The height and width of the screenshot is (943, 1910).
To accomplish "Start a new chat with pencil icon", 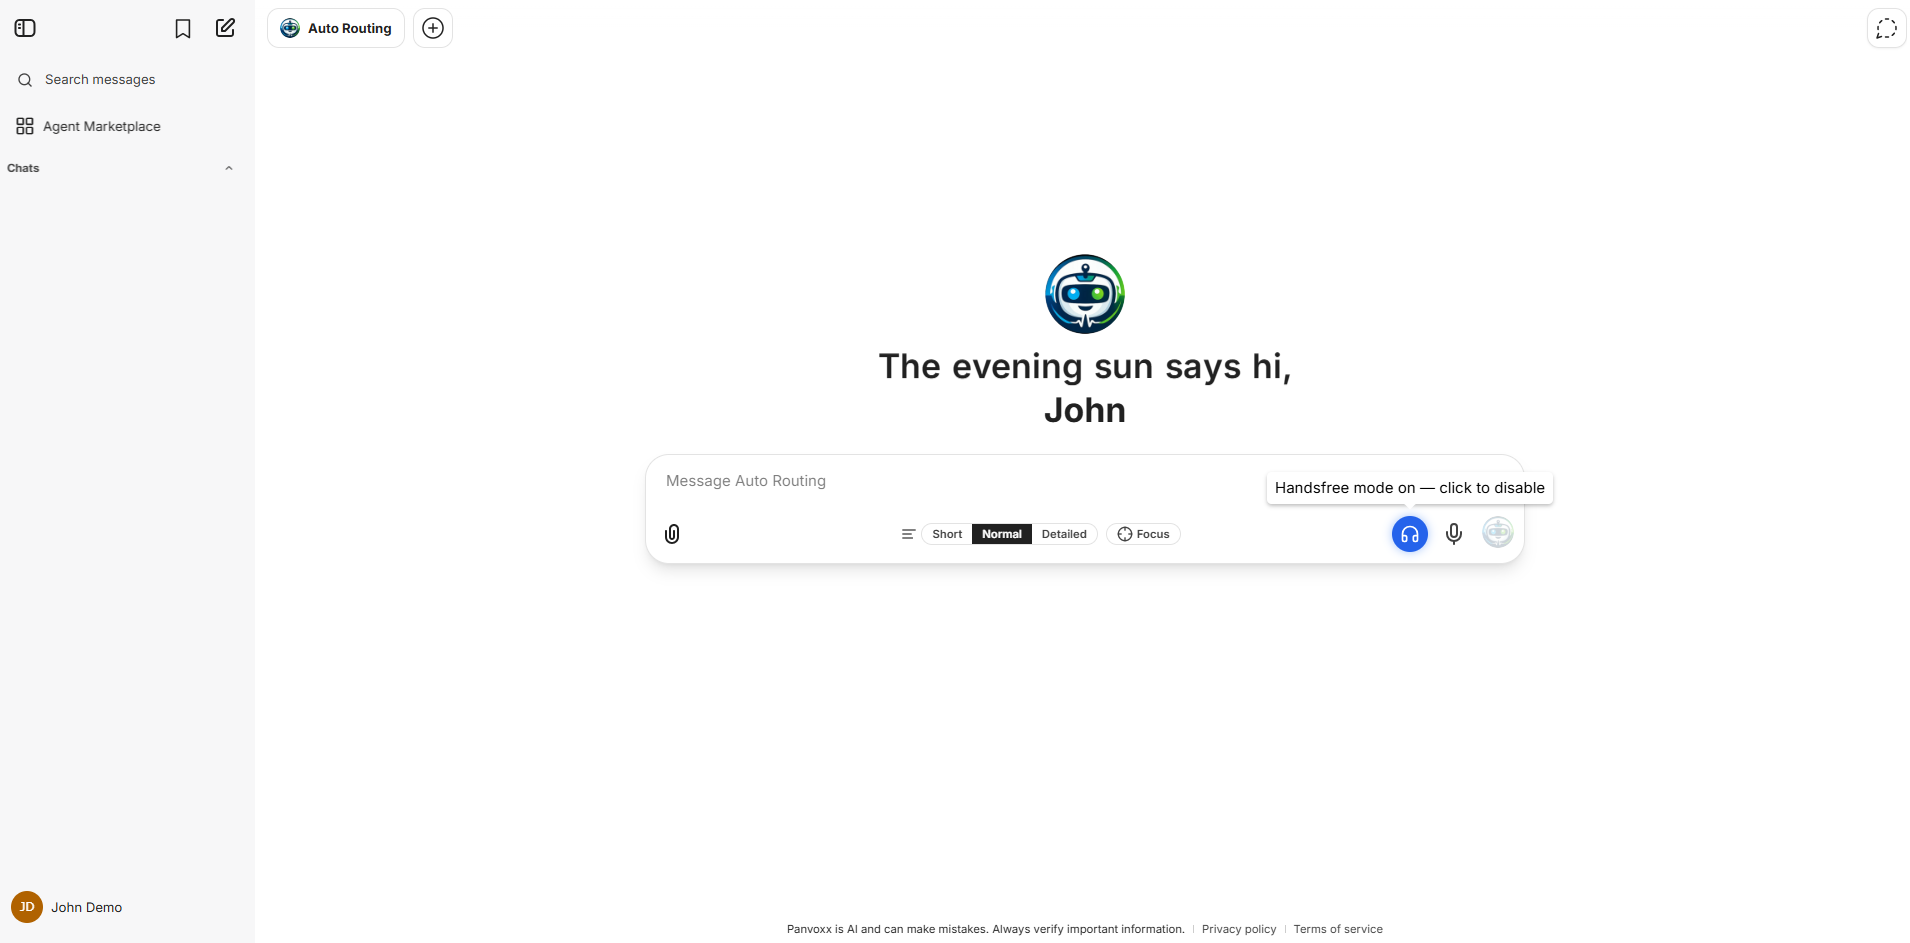I will (226, 28).
